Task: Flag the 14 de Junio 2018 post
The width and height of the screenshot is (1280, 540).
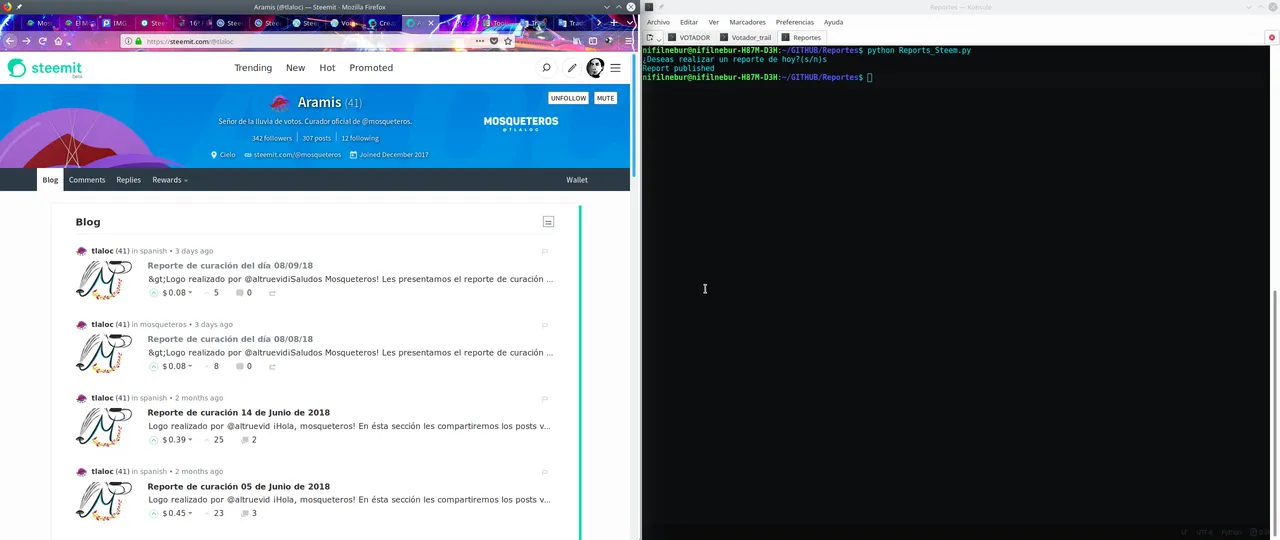Action: [545, 398]
